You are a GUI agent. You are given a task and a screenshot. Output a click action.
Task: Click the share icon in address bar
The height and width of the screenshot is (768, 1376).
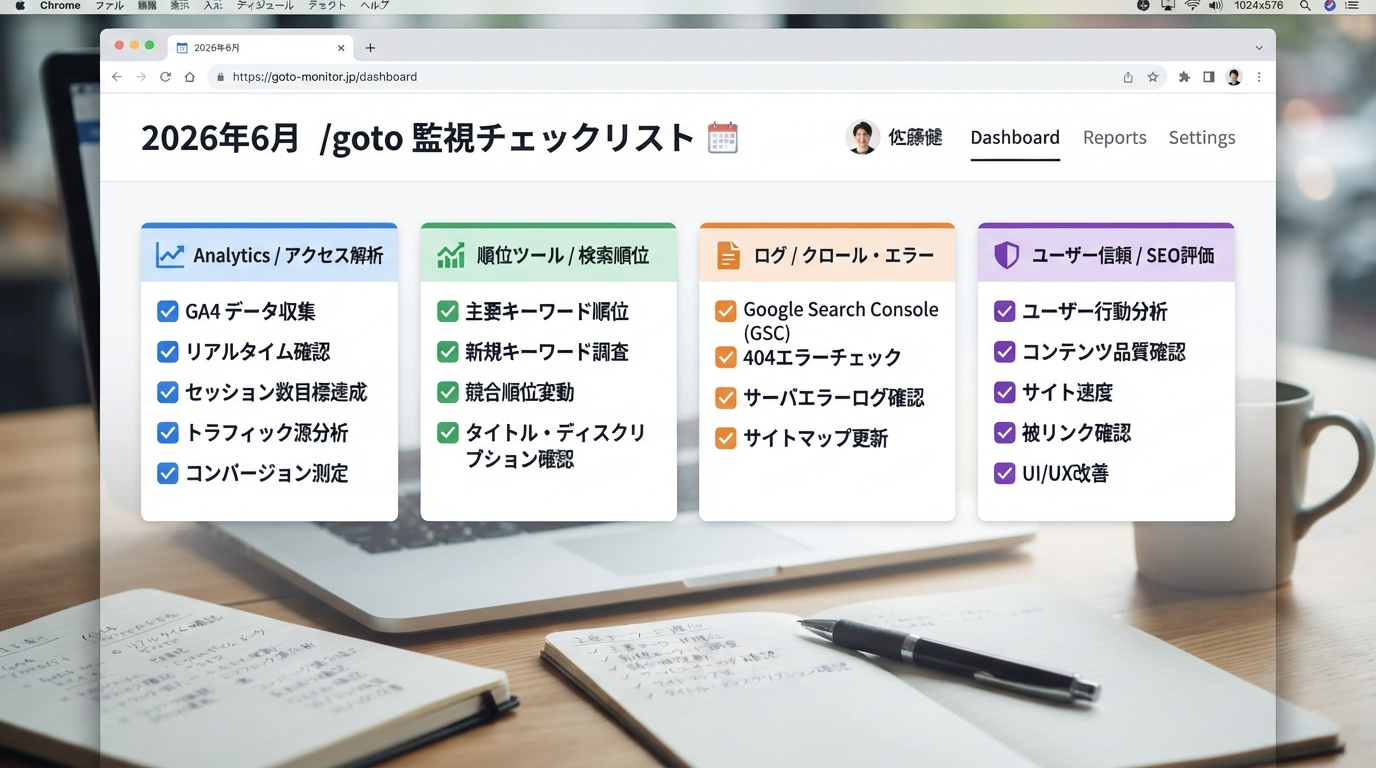coord(1128,77)
